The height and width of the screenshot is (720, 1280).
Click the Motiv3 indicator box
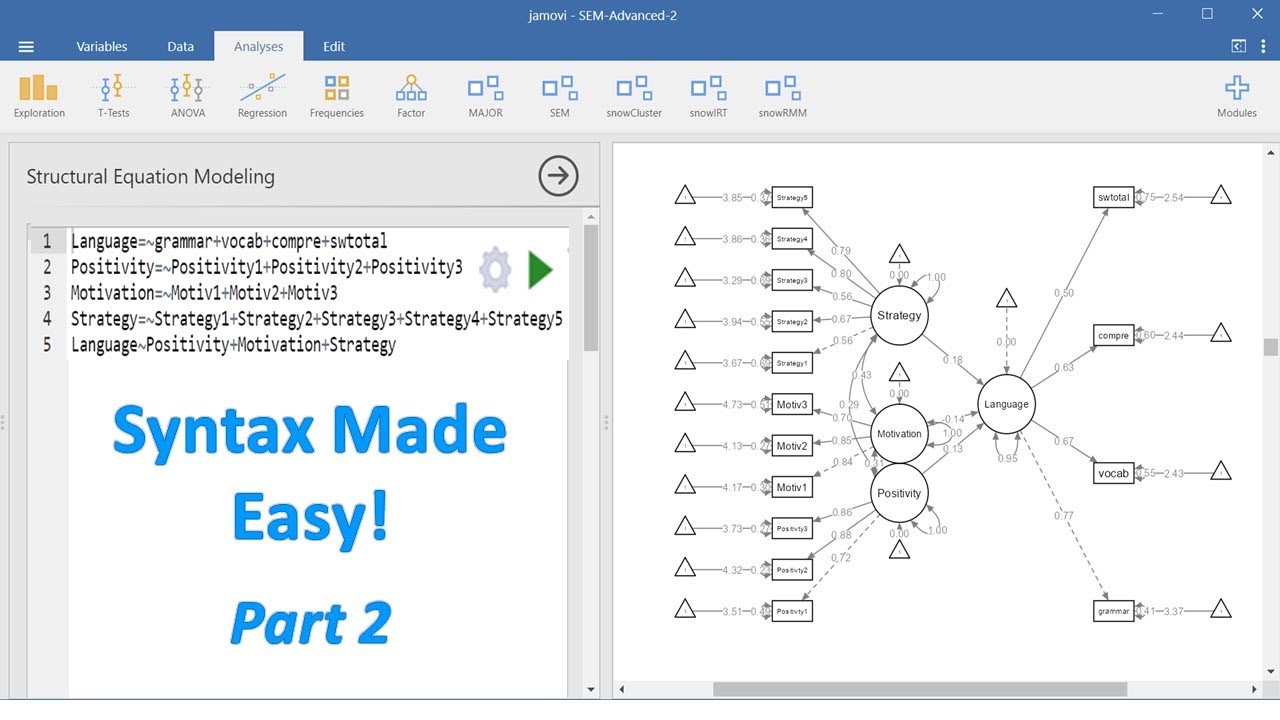[792, 404]
